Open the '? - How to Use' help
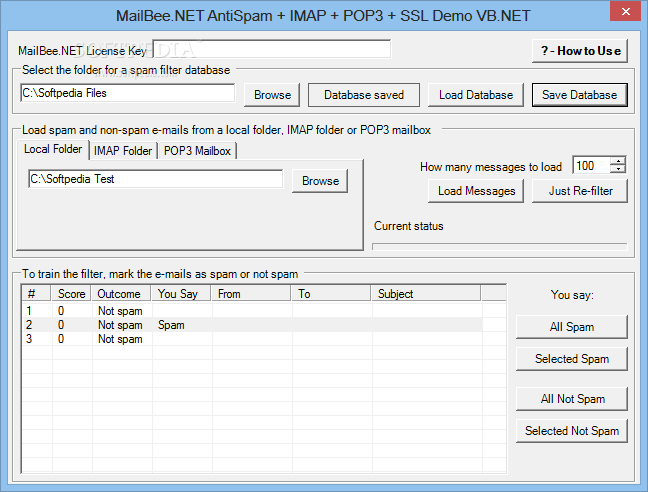 pos(579,51)
